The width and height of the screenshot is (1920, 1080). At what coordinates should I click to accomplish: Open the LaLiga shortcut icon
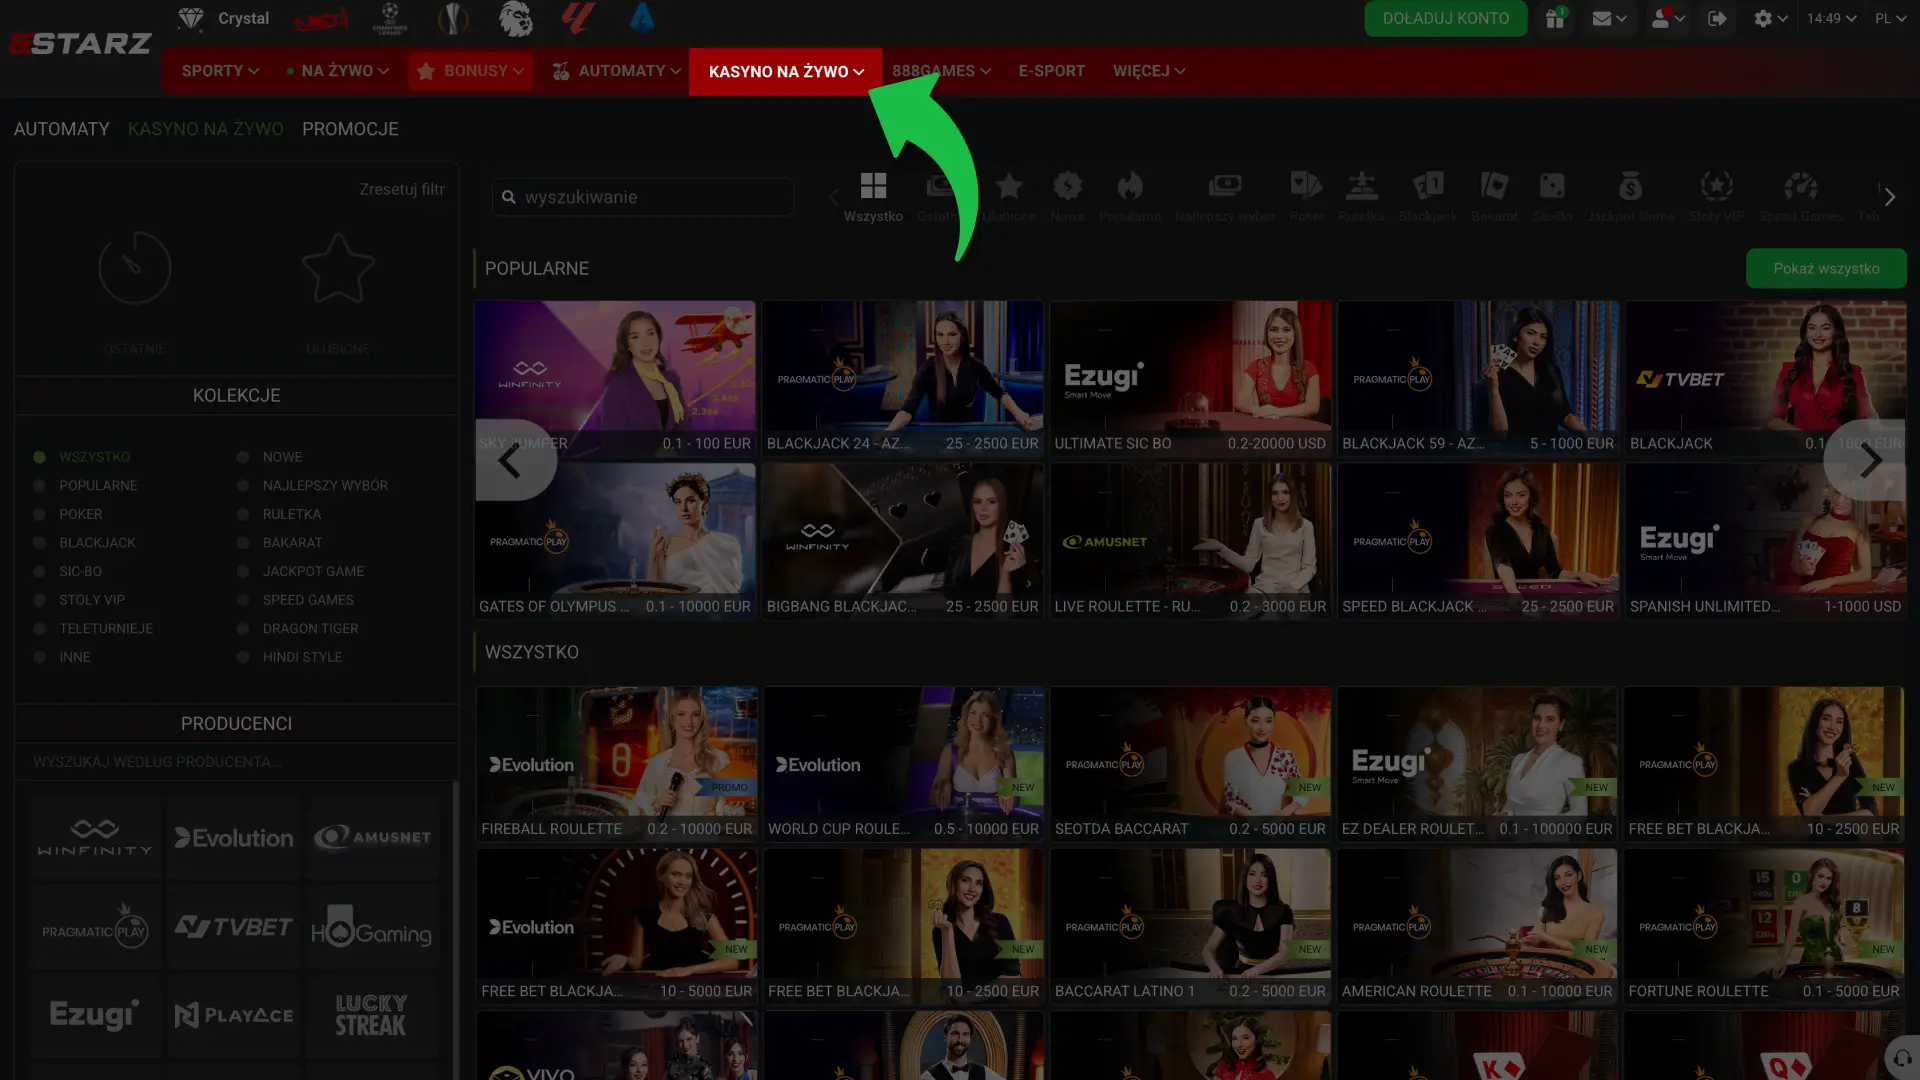click(578, 18)
